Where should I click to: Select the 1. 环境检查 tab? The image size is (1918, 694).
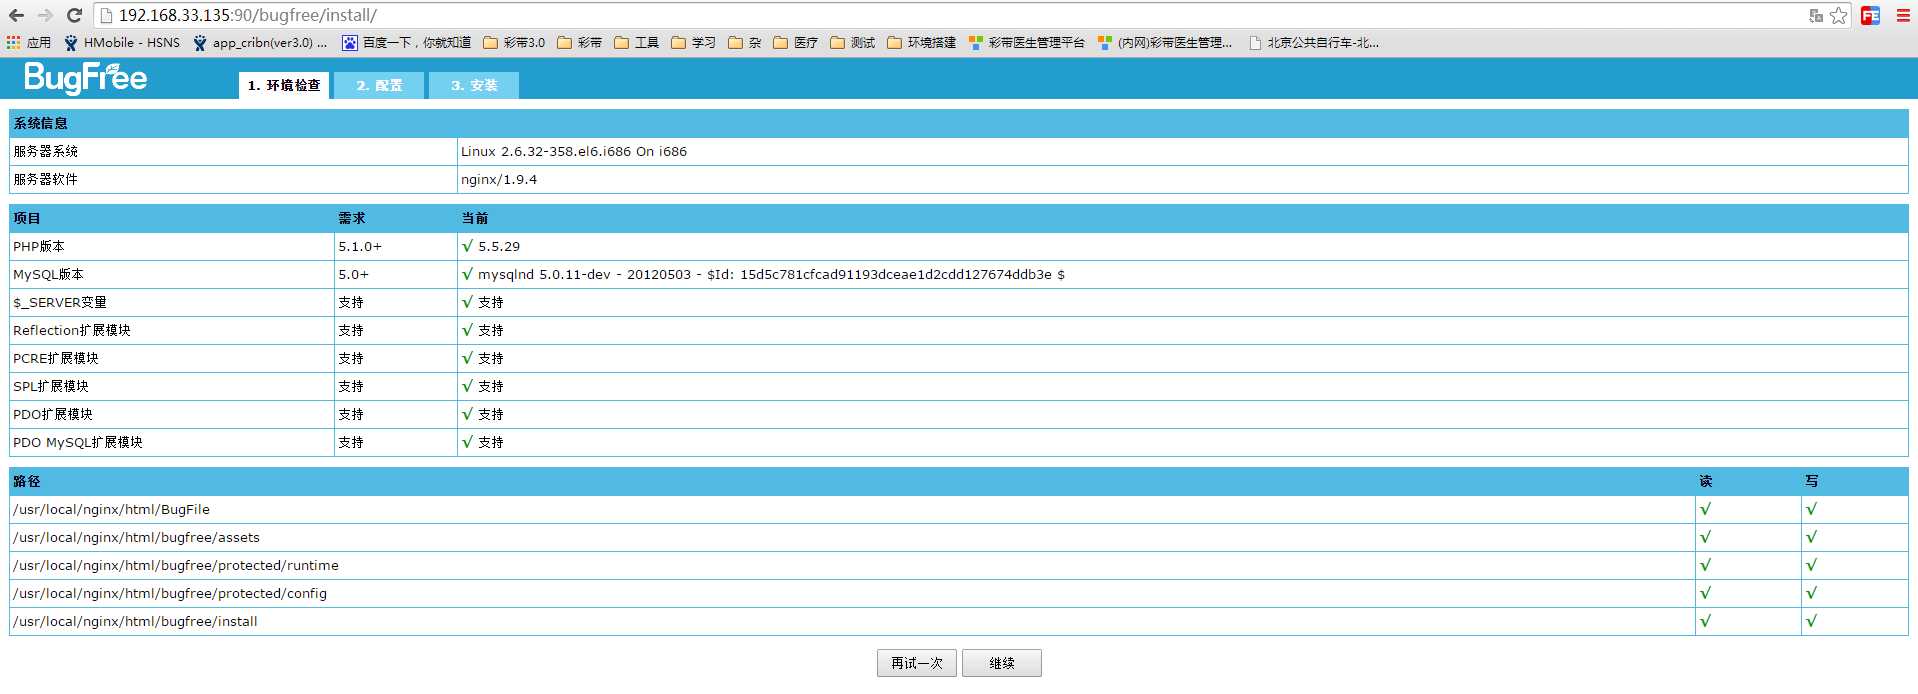[x=284, y=86]
